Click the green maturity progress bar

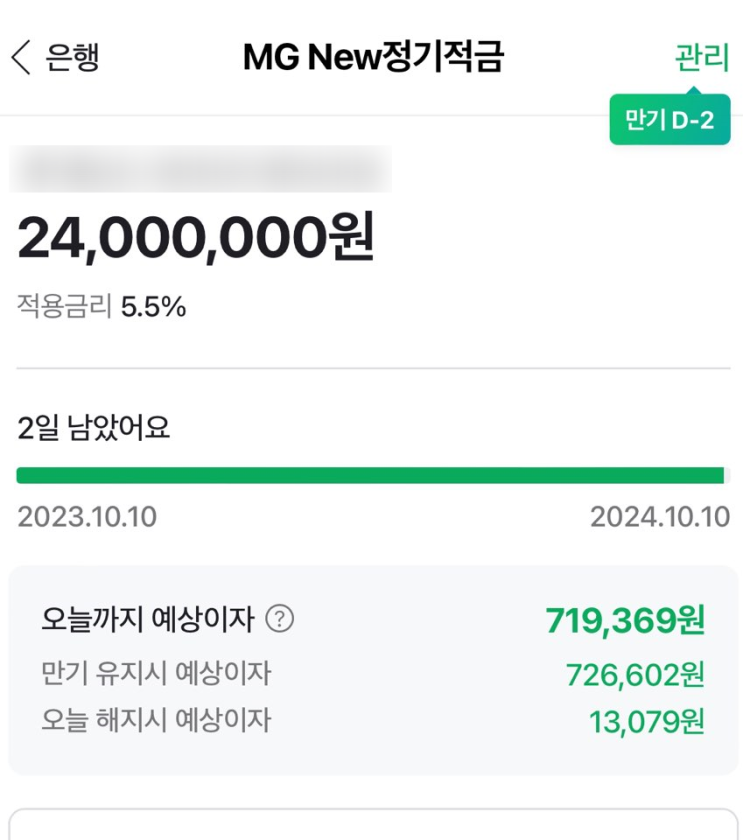(370, 475)
